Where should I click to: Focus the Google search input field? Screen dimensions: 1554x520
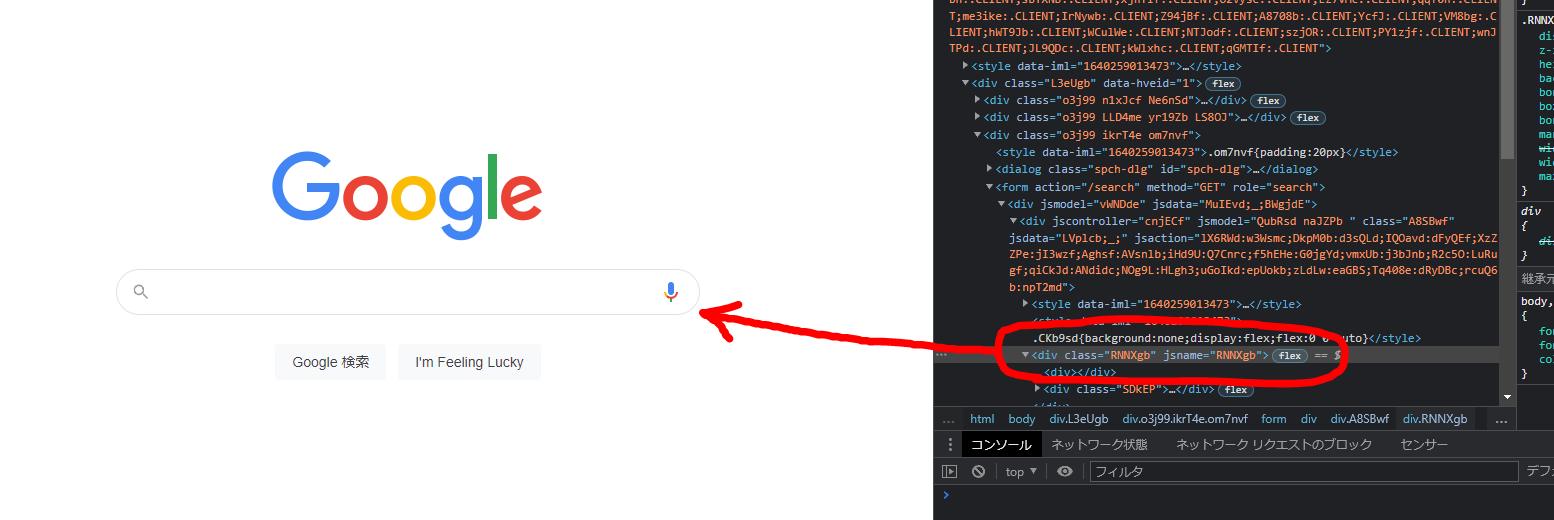tap(408, 292)
